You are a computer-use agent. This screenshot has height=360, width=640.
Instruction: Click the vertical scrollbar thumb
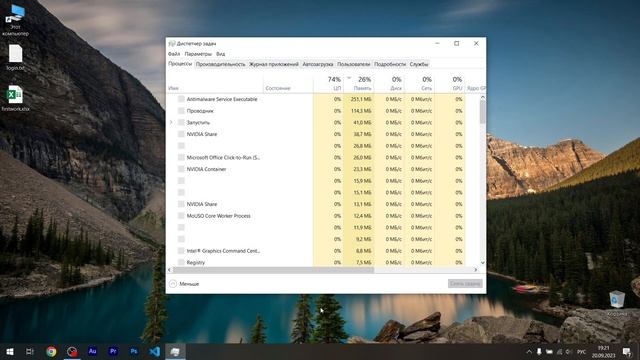coord(482,112)
